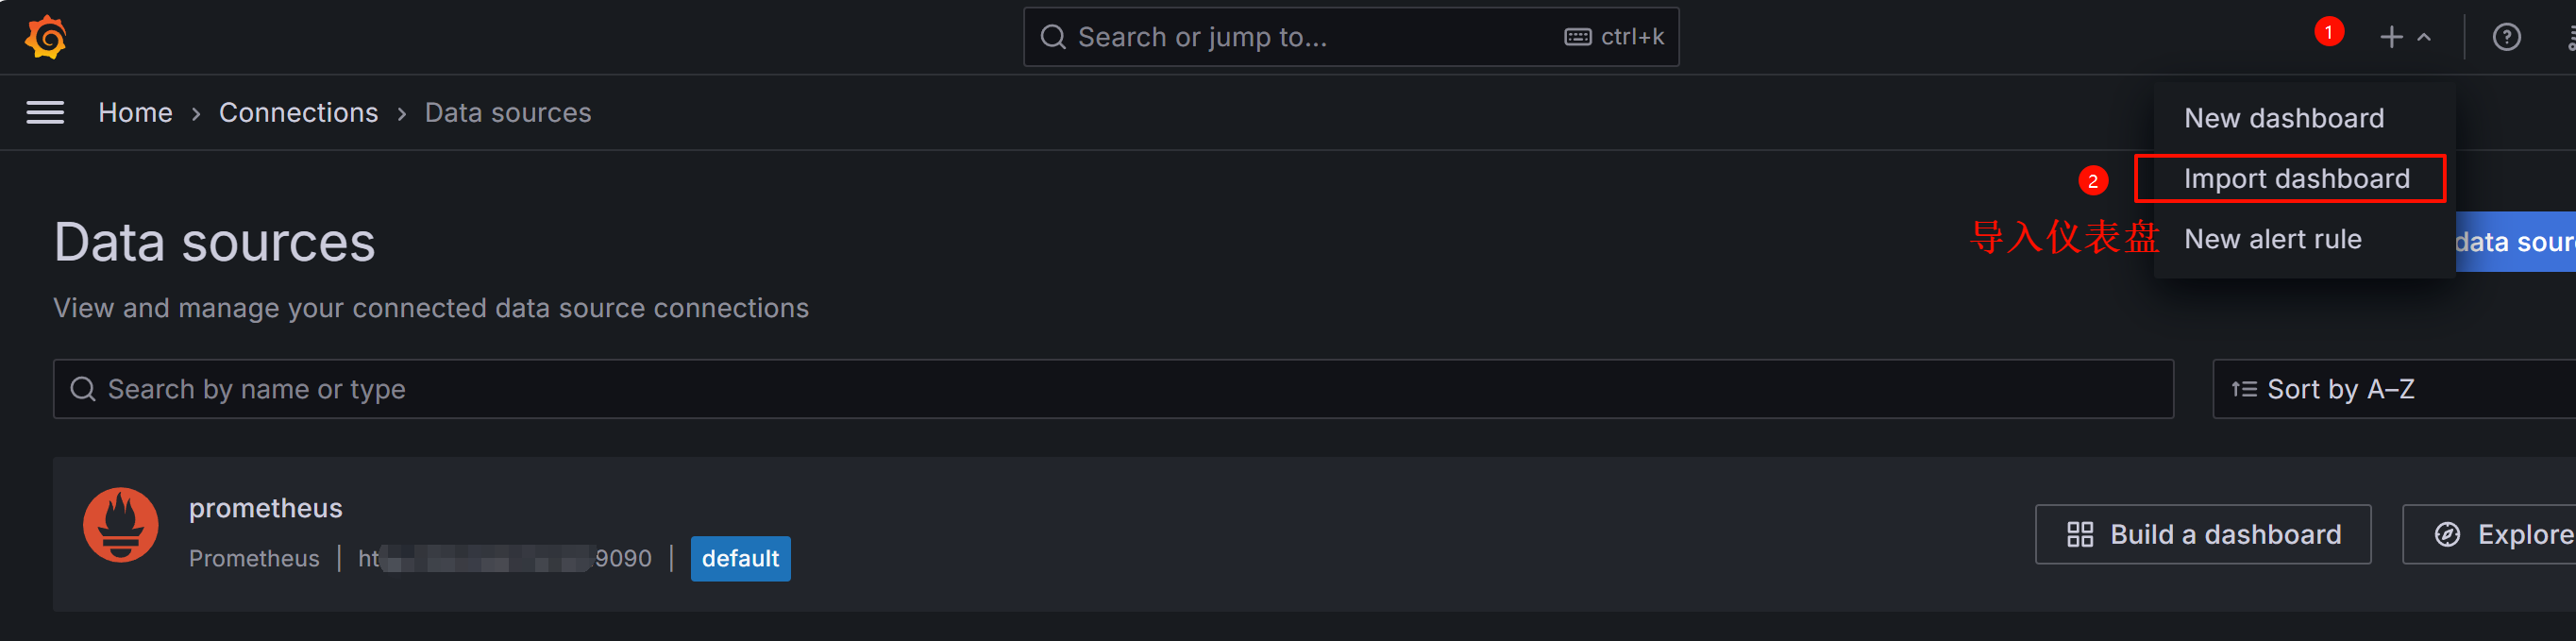Click the Search or jump to box
2576x641 pixels.
click(x=1300, y=38)
